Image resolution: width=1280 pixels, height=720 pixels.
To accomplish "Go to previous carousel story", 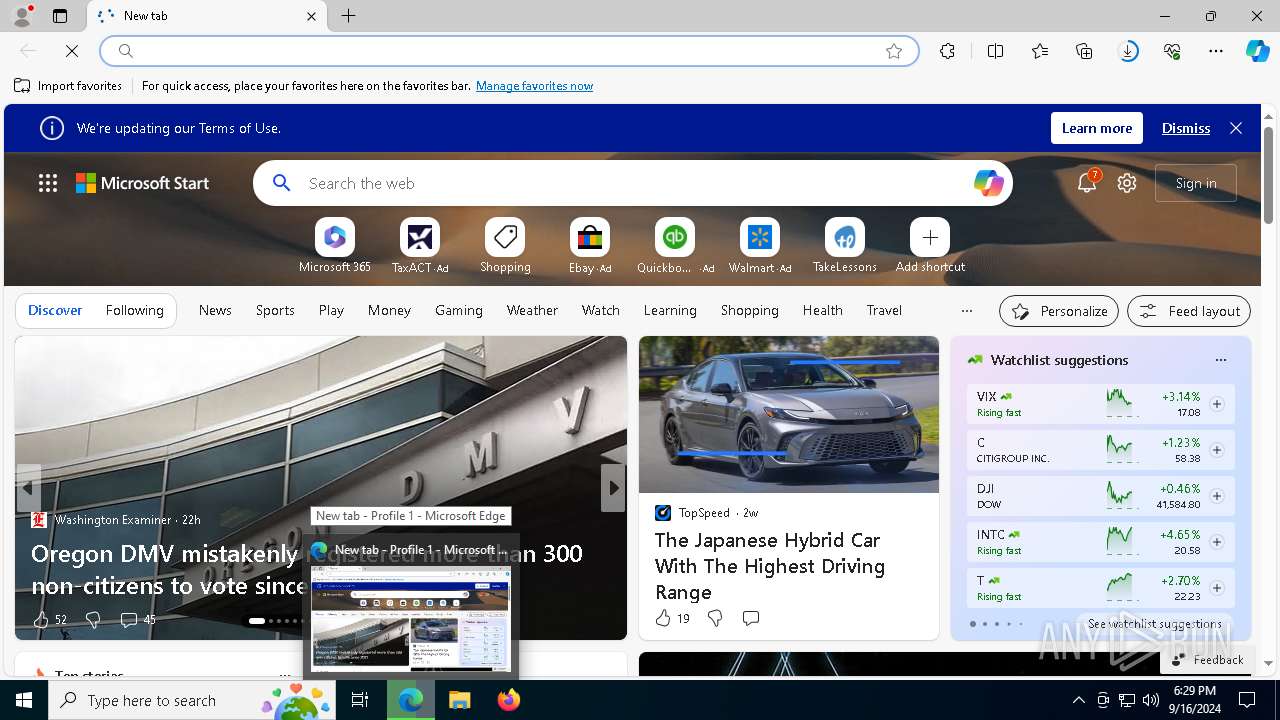I will pyautogui.click(x=28, y=488).
